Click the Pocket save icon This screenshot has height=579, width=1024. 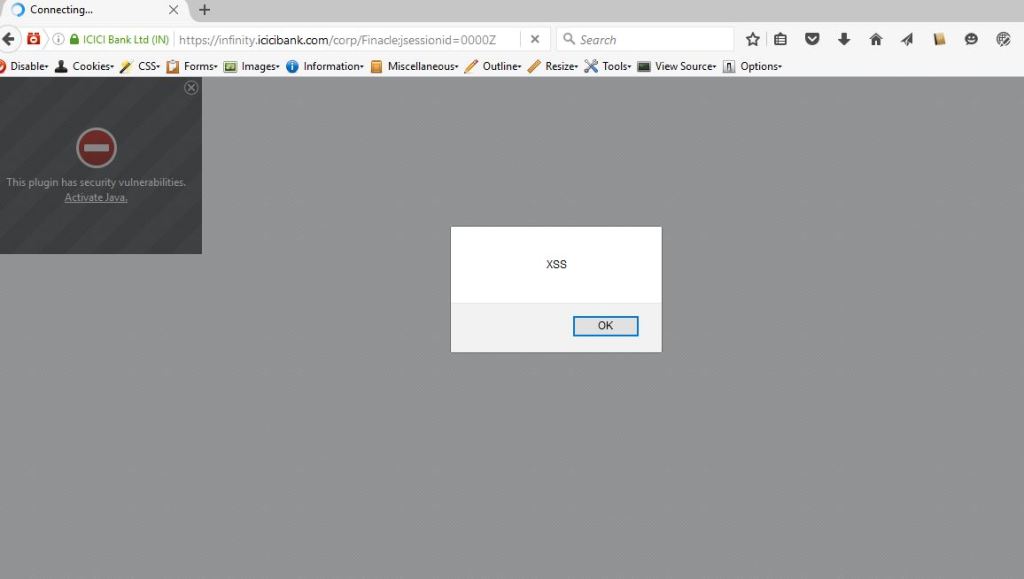pos(813,39)
